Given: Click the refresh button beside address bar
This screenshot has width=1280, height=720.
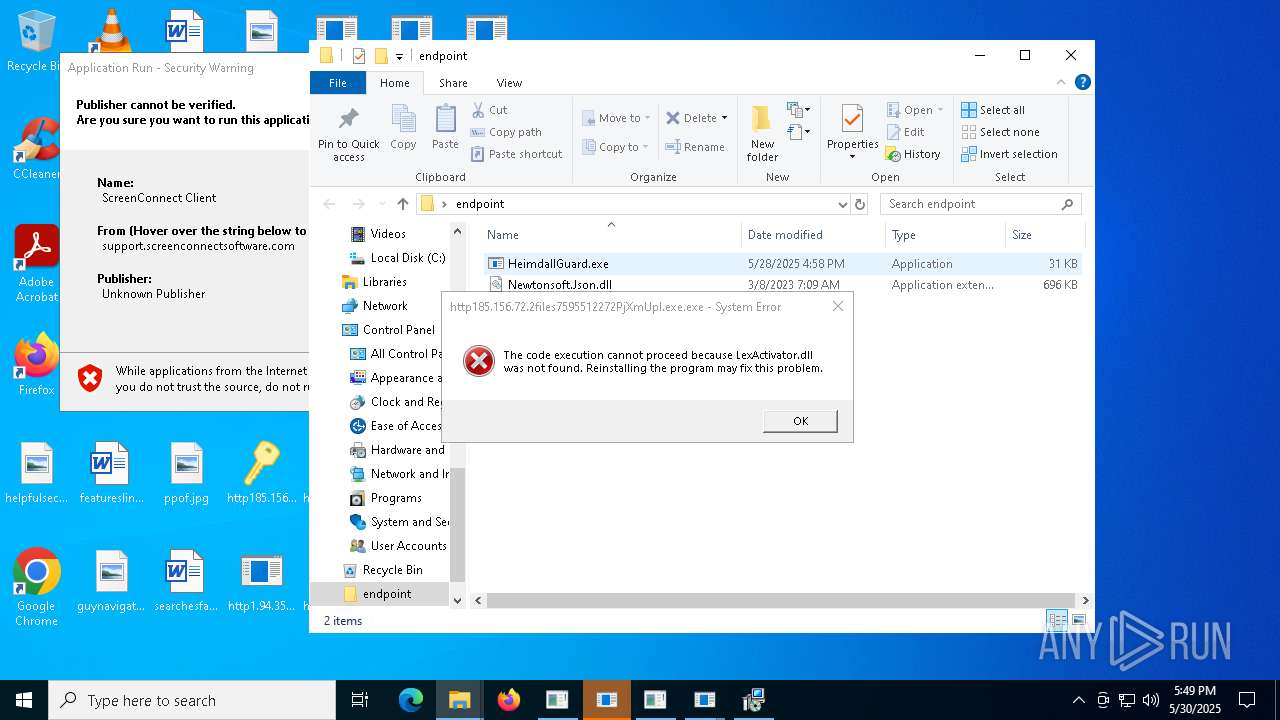Looking at the screenshot, I should point(860,204).
